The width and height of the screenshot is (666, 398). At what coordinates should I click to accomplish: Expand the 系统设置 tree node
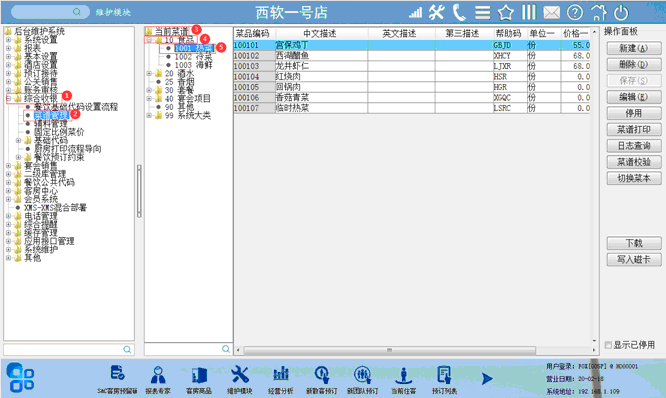(8, 40)
